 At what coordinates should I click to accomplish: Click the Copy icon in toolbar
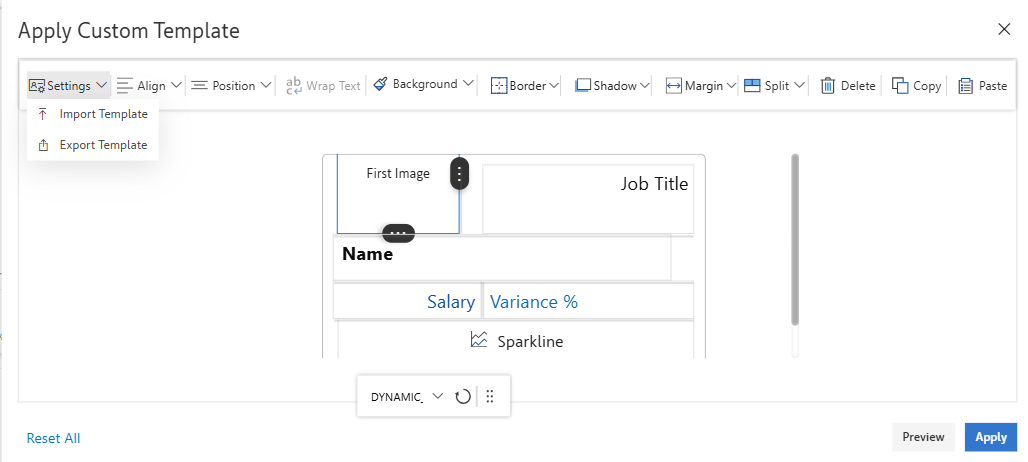900,86
